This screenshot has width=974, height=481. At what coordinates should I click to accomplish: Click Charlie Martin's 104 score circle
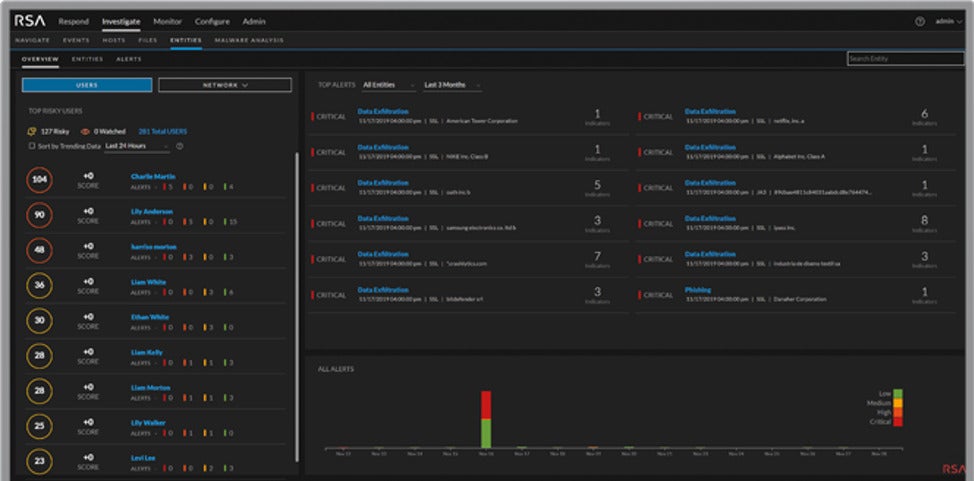pos(40,180)
